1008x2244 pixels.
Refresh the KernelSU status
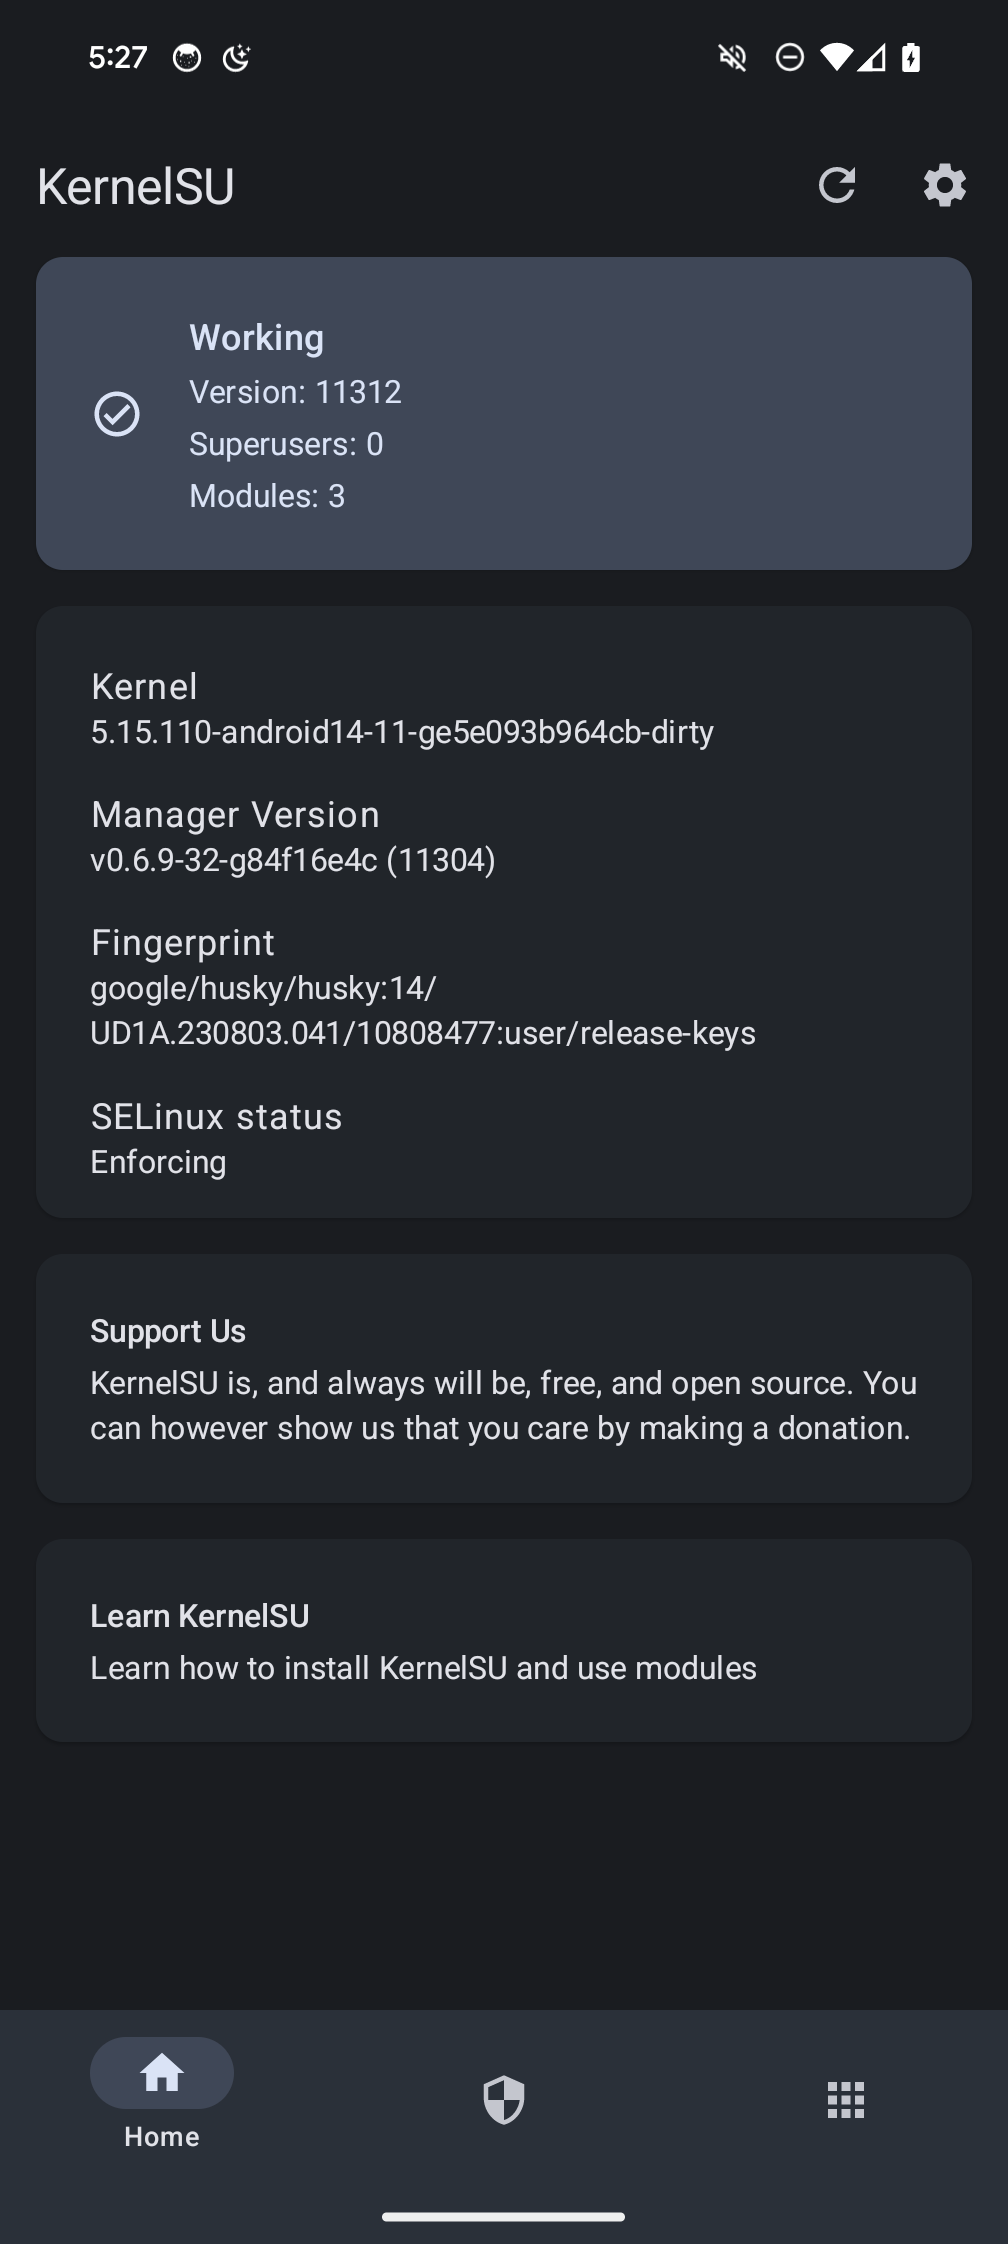pyautogui.click(x=839, y=185)
